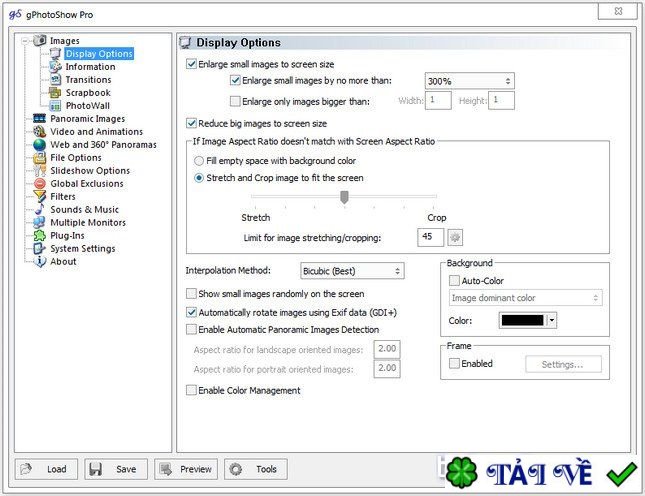645x496 pixels.
Task: Open the black background Color swatch picker
Action: tap(528, 320)
